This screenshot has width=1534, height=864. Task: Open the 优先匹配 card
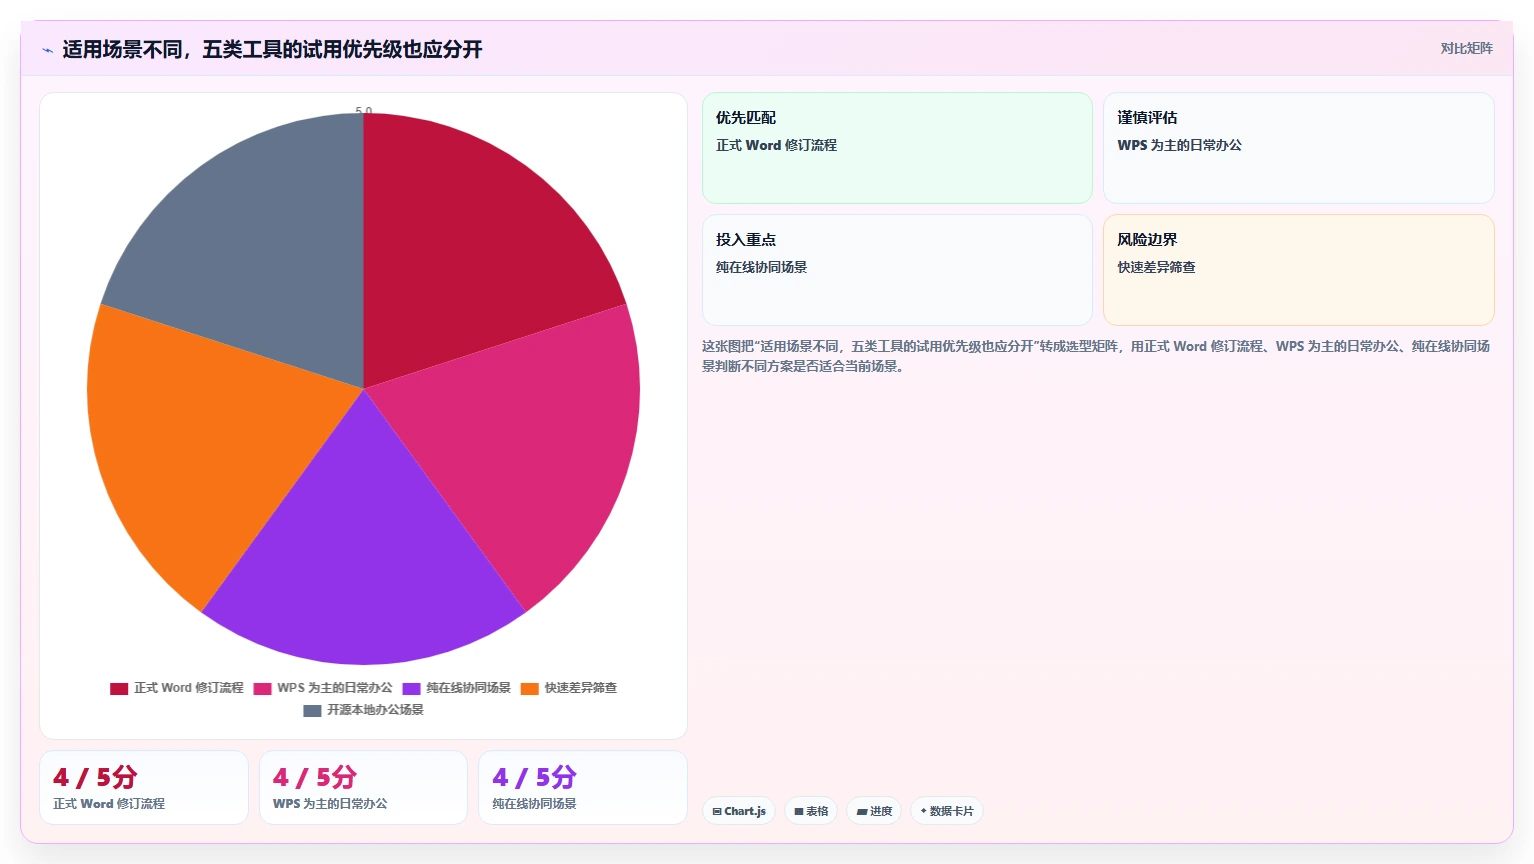tap(897, 148)
